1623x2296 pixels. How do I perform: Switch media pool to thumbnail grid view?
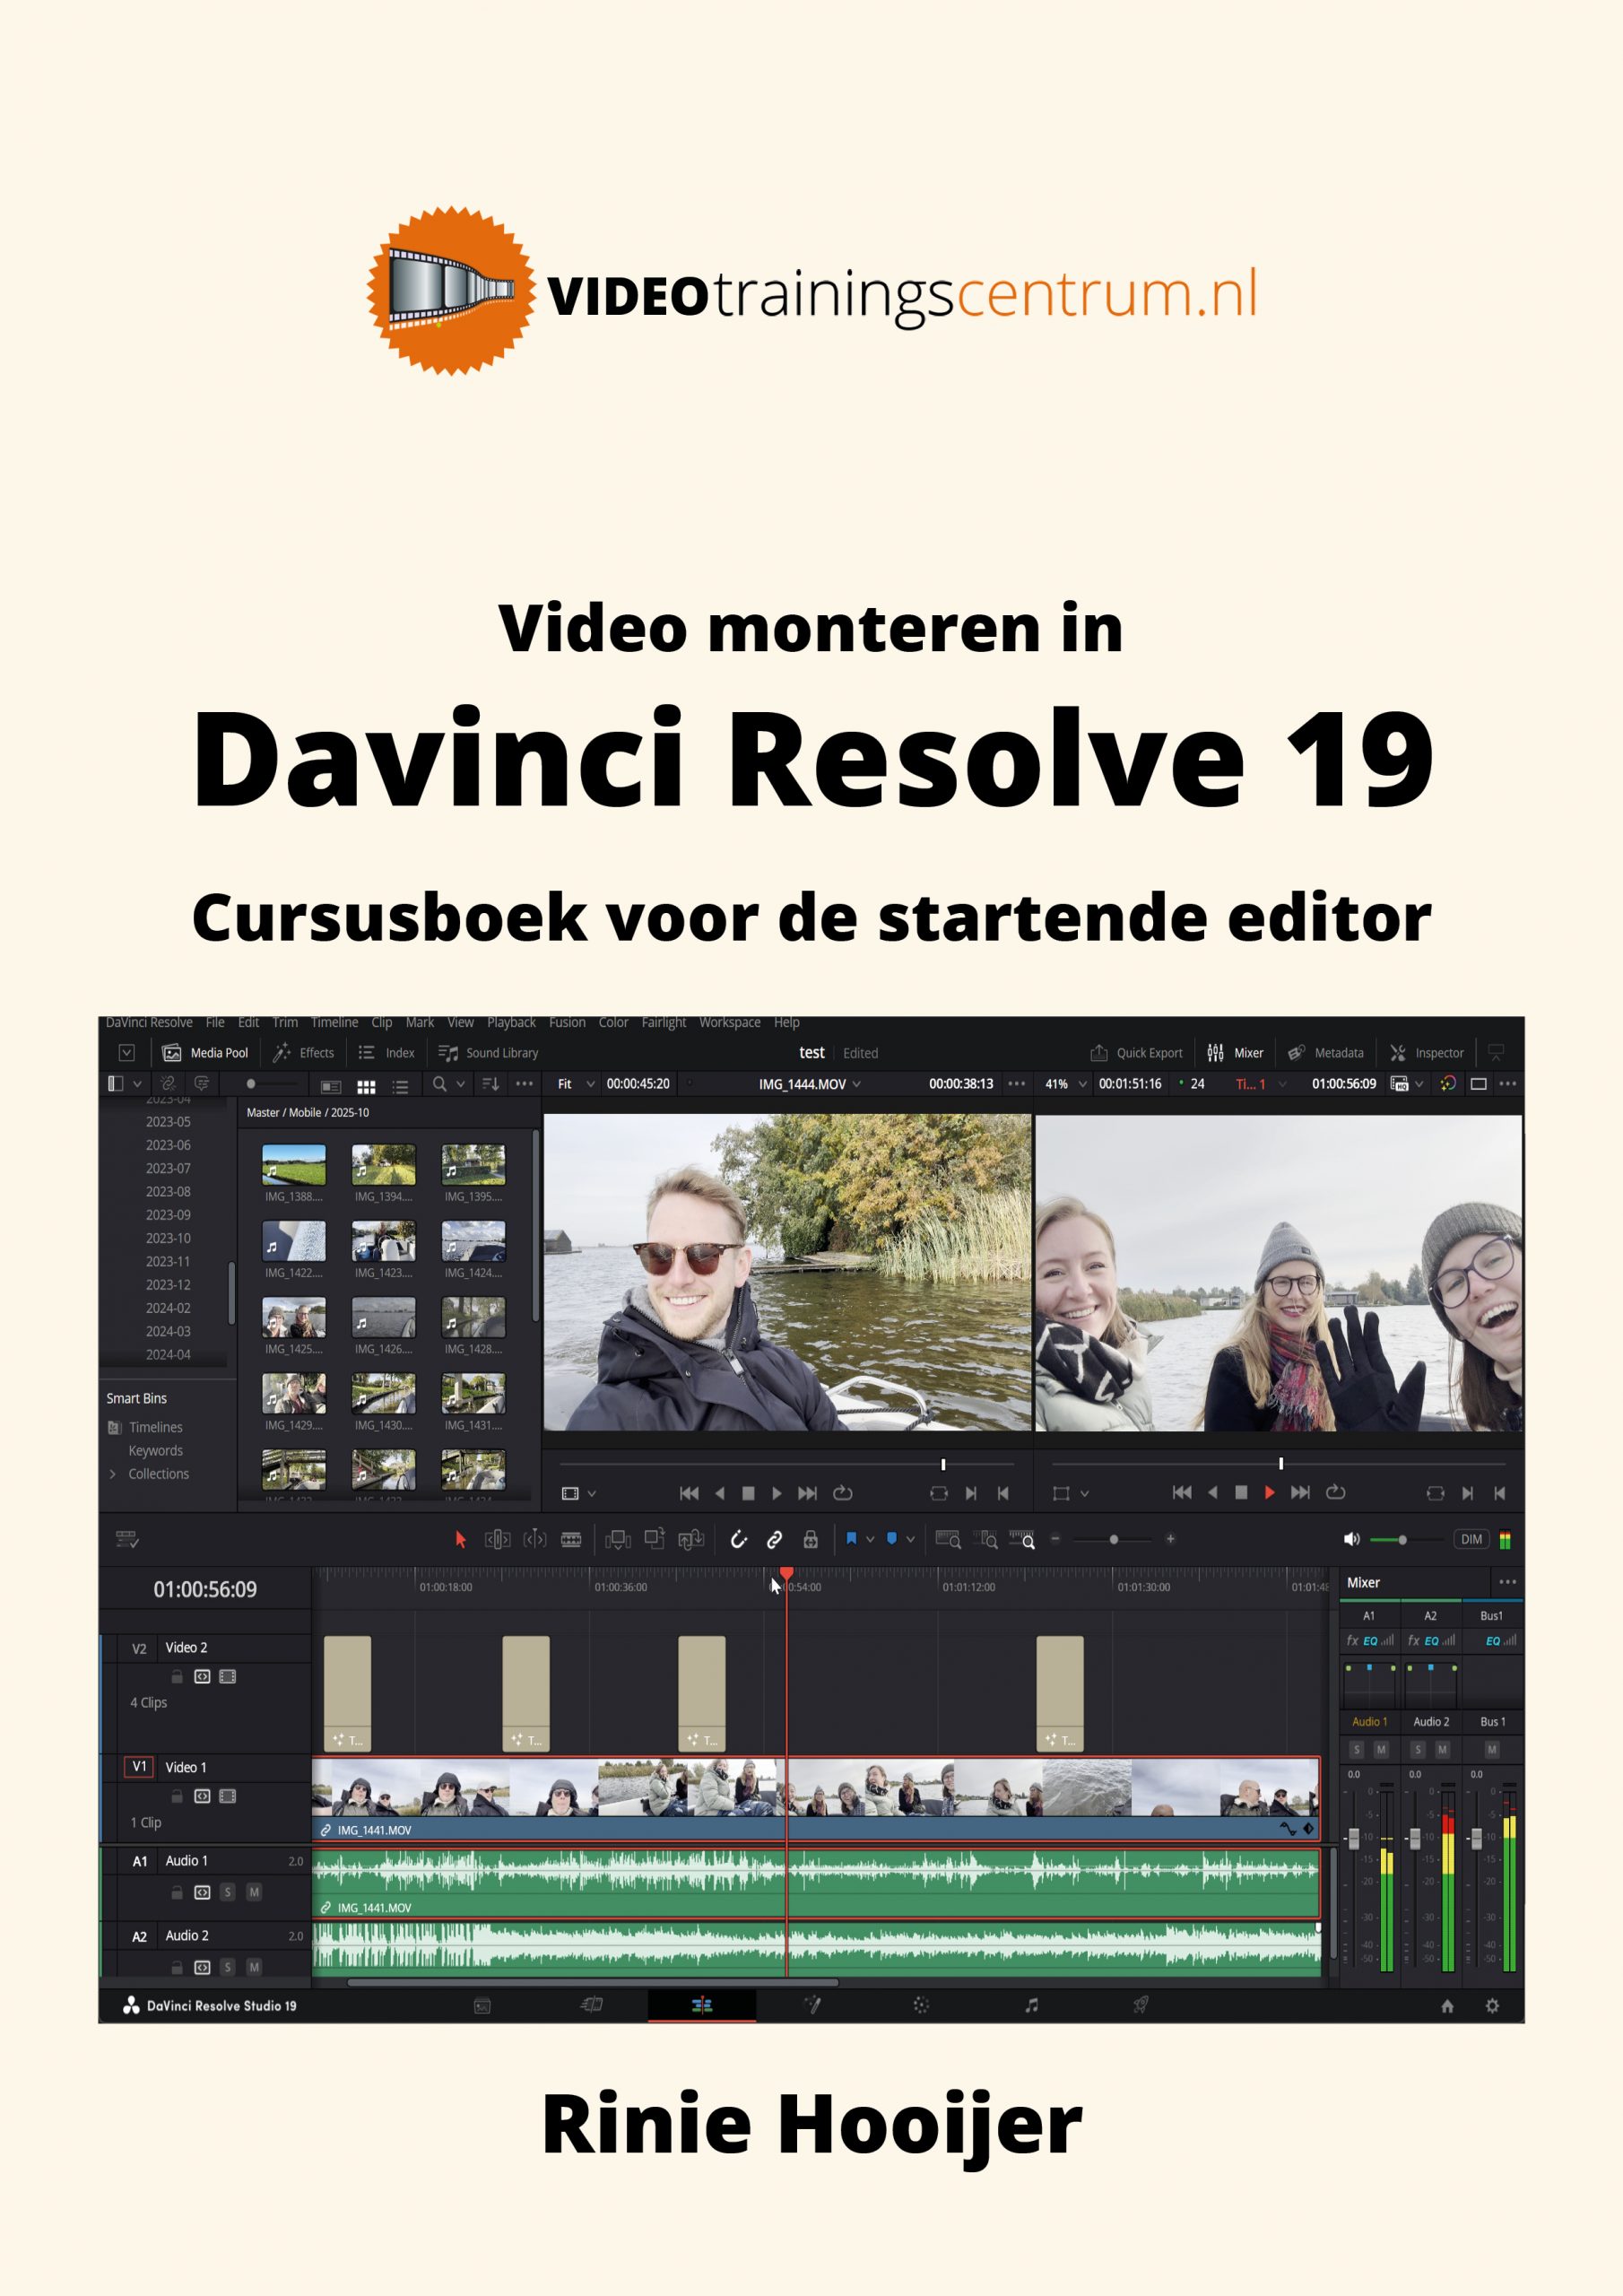pyautogui.click(x=366, y=1086)
